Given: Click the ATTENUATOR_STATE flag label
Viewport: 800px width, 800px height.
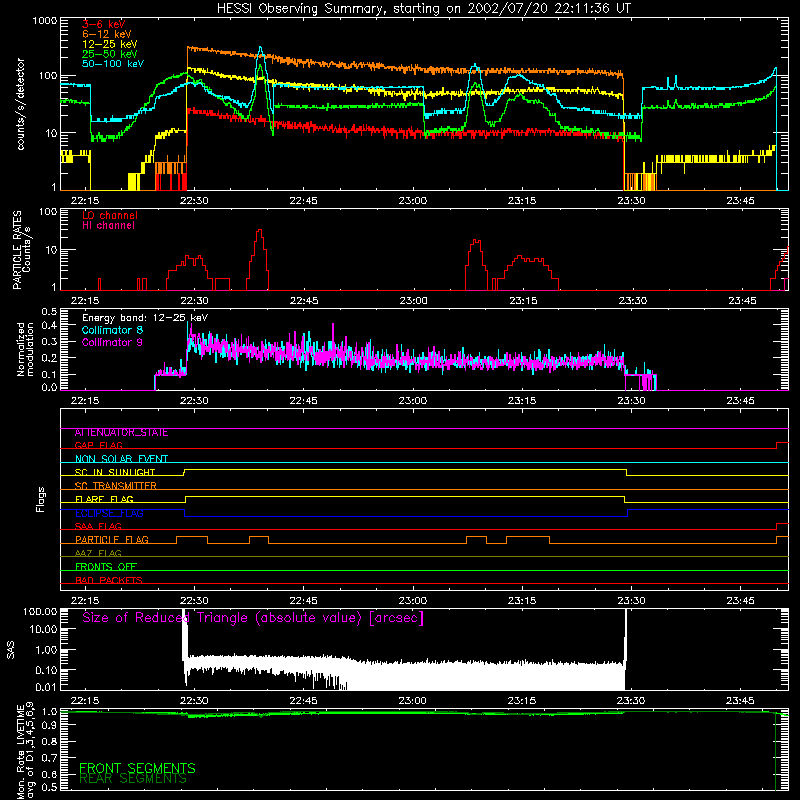Looking at the screenshot, I should coord(121,433).
